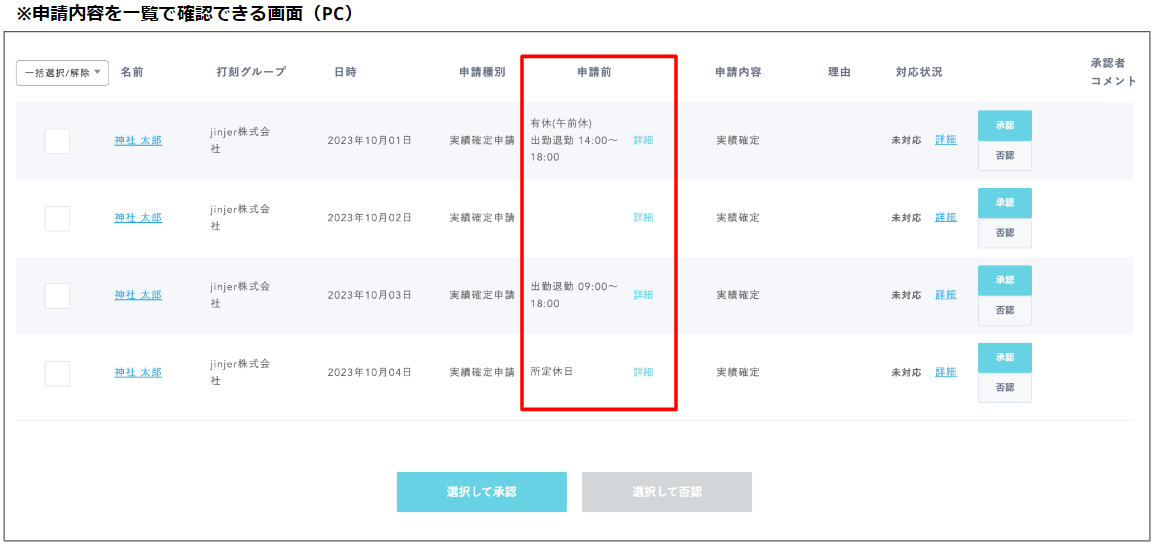Click the 対応状況 column header
Image resolution: width=1155 pixels, height=547 pixels.
[x=919, y=72]
